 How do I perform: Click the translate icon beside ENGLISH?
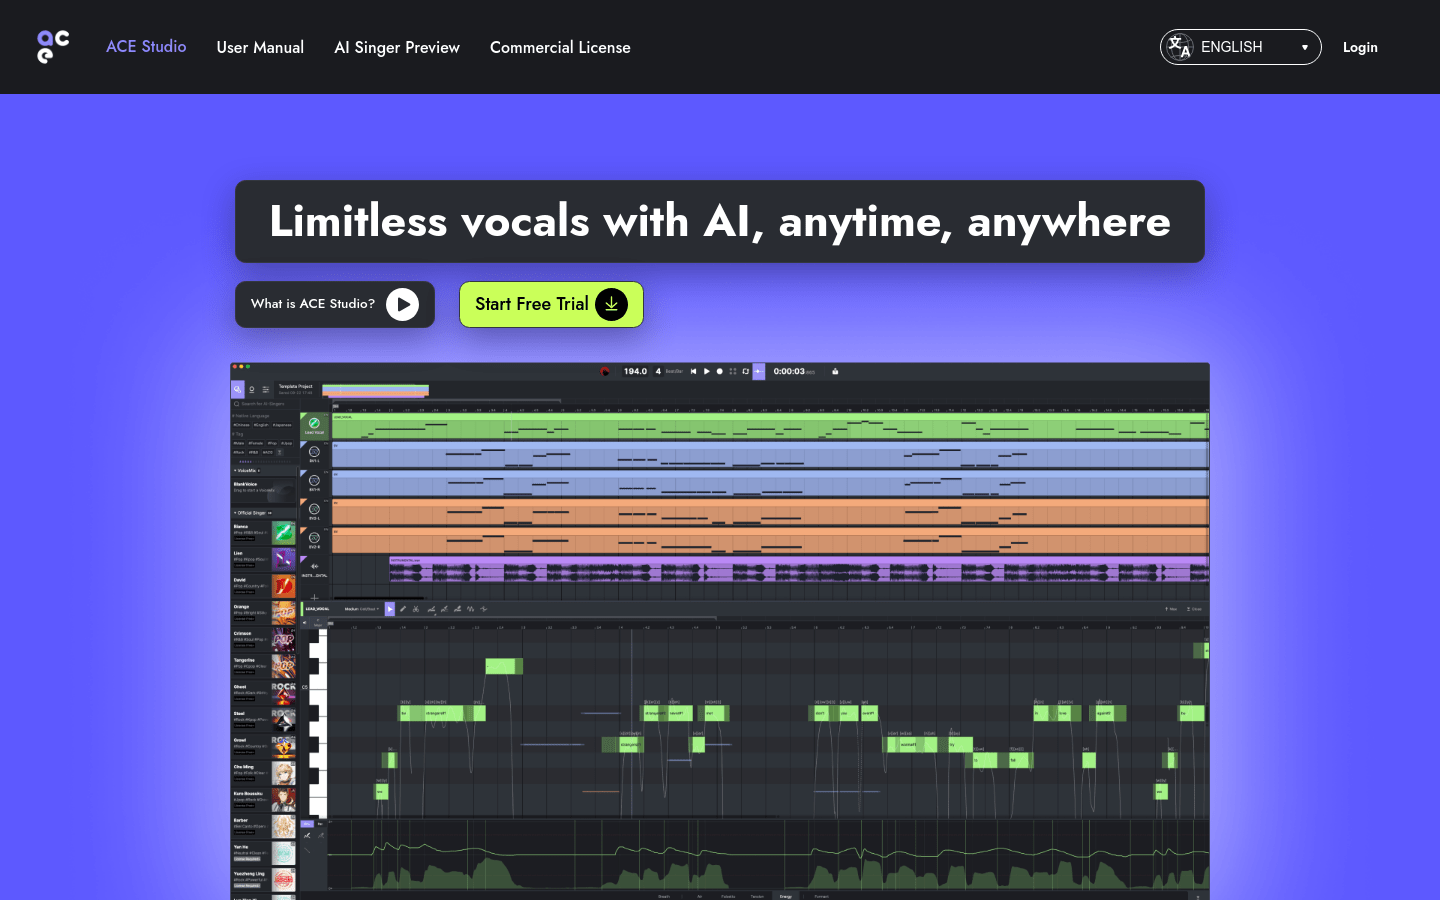coord(1179,47)
